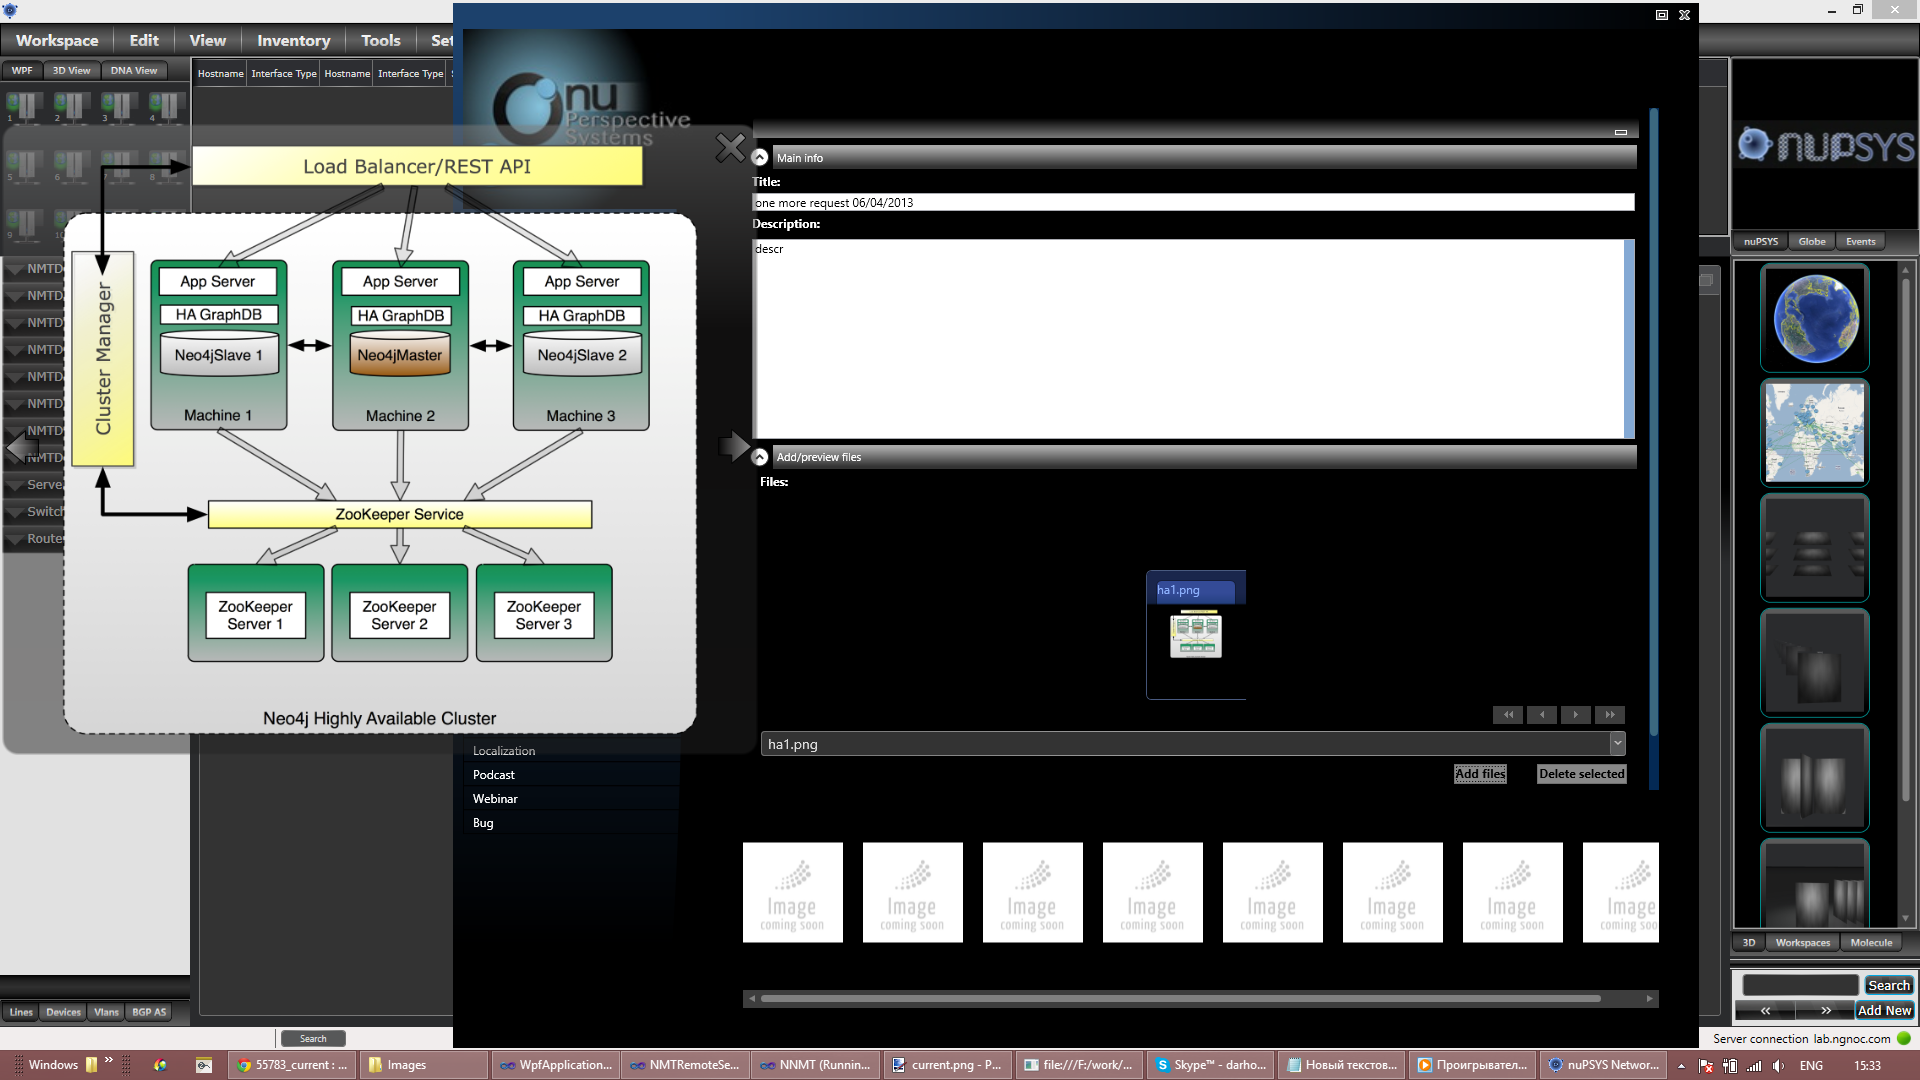Open the ha1.png file dropdown
Image resolution: width=1920 pixels, height=1080 pixels.
pos(1617,744)
